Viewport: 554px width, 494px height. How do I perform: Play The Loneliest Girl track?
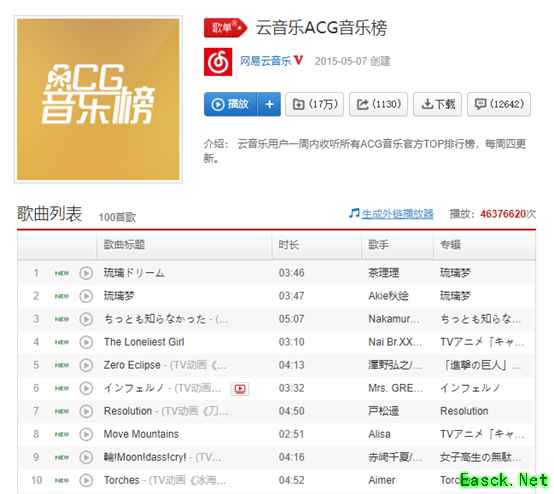86,342
